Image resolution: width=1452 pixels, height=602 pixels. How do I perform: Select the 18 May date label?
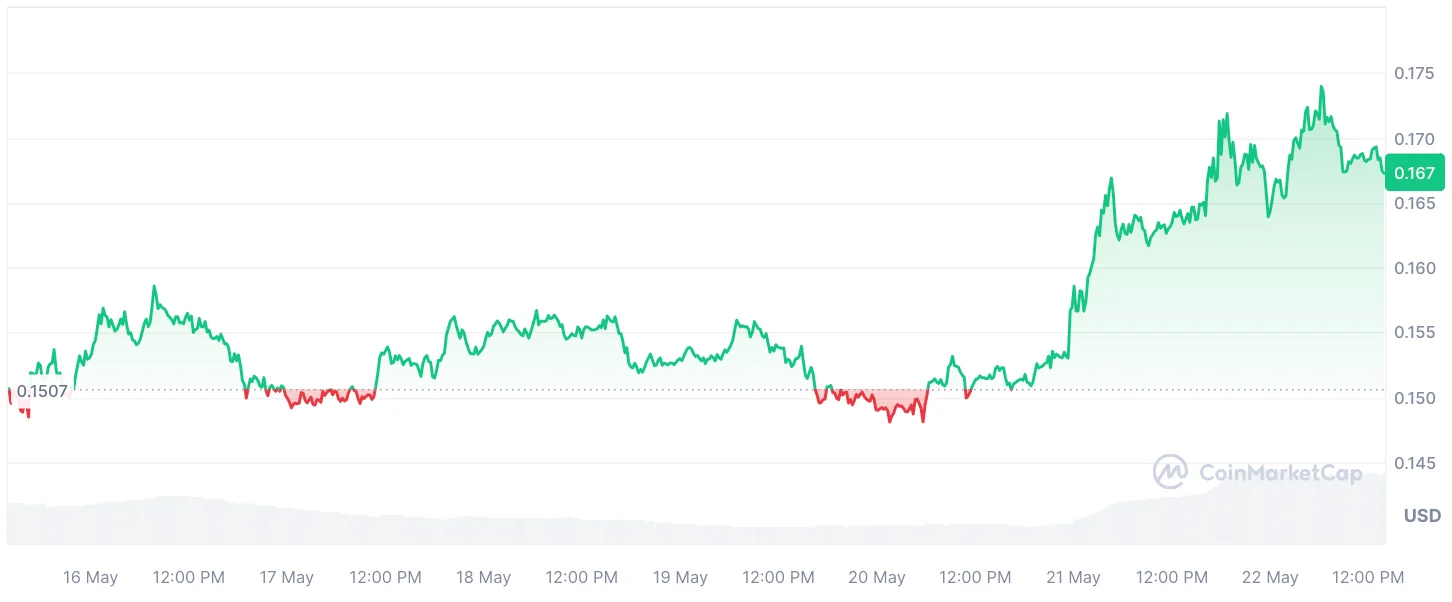click(x=483, y=577)
